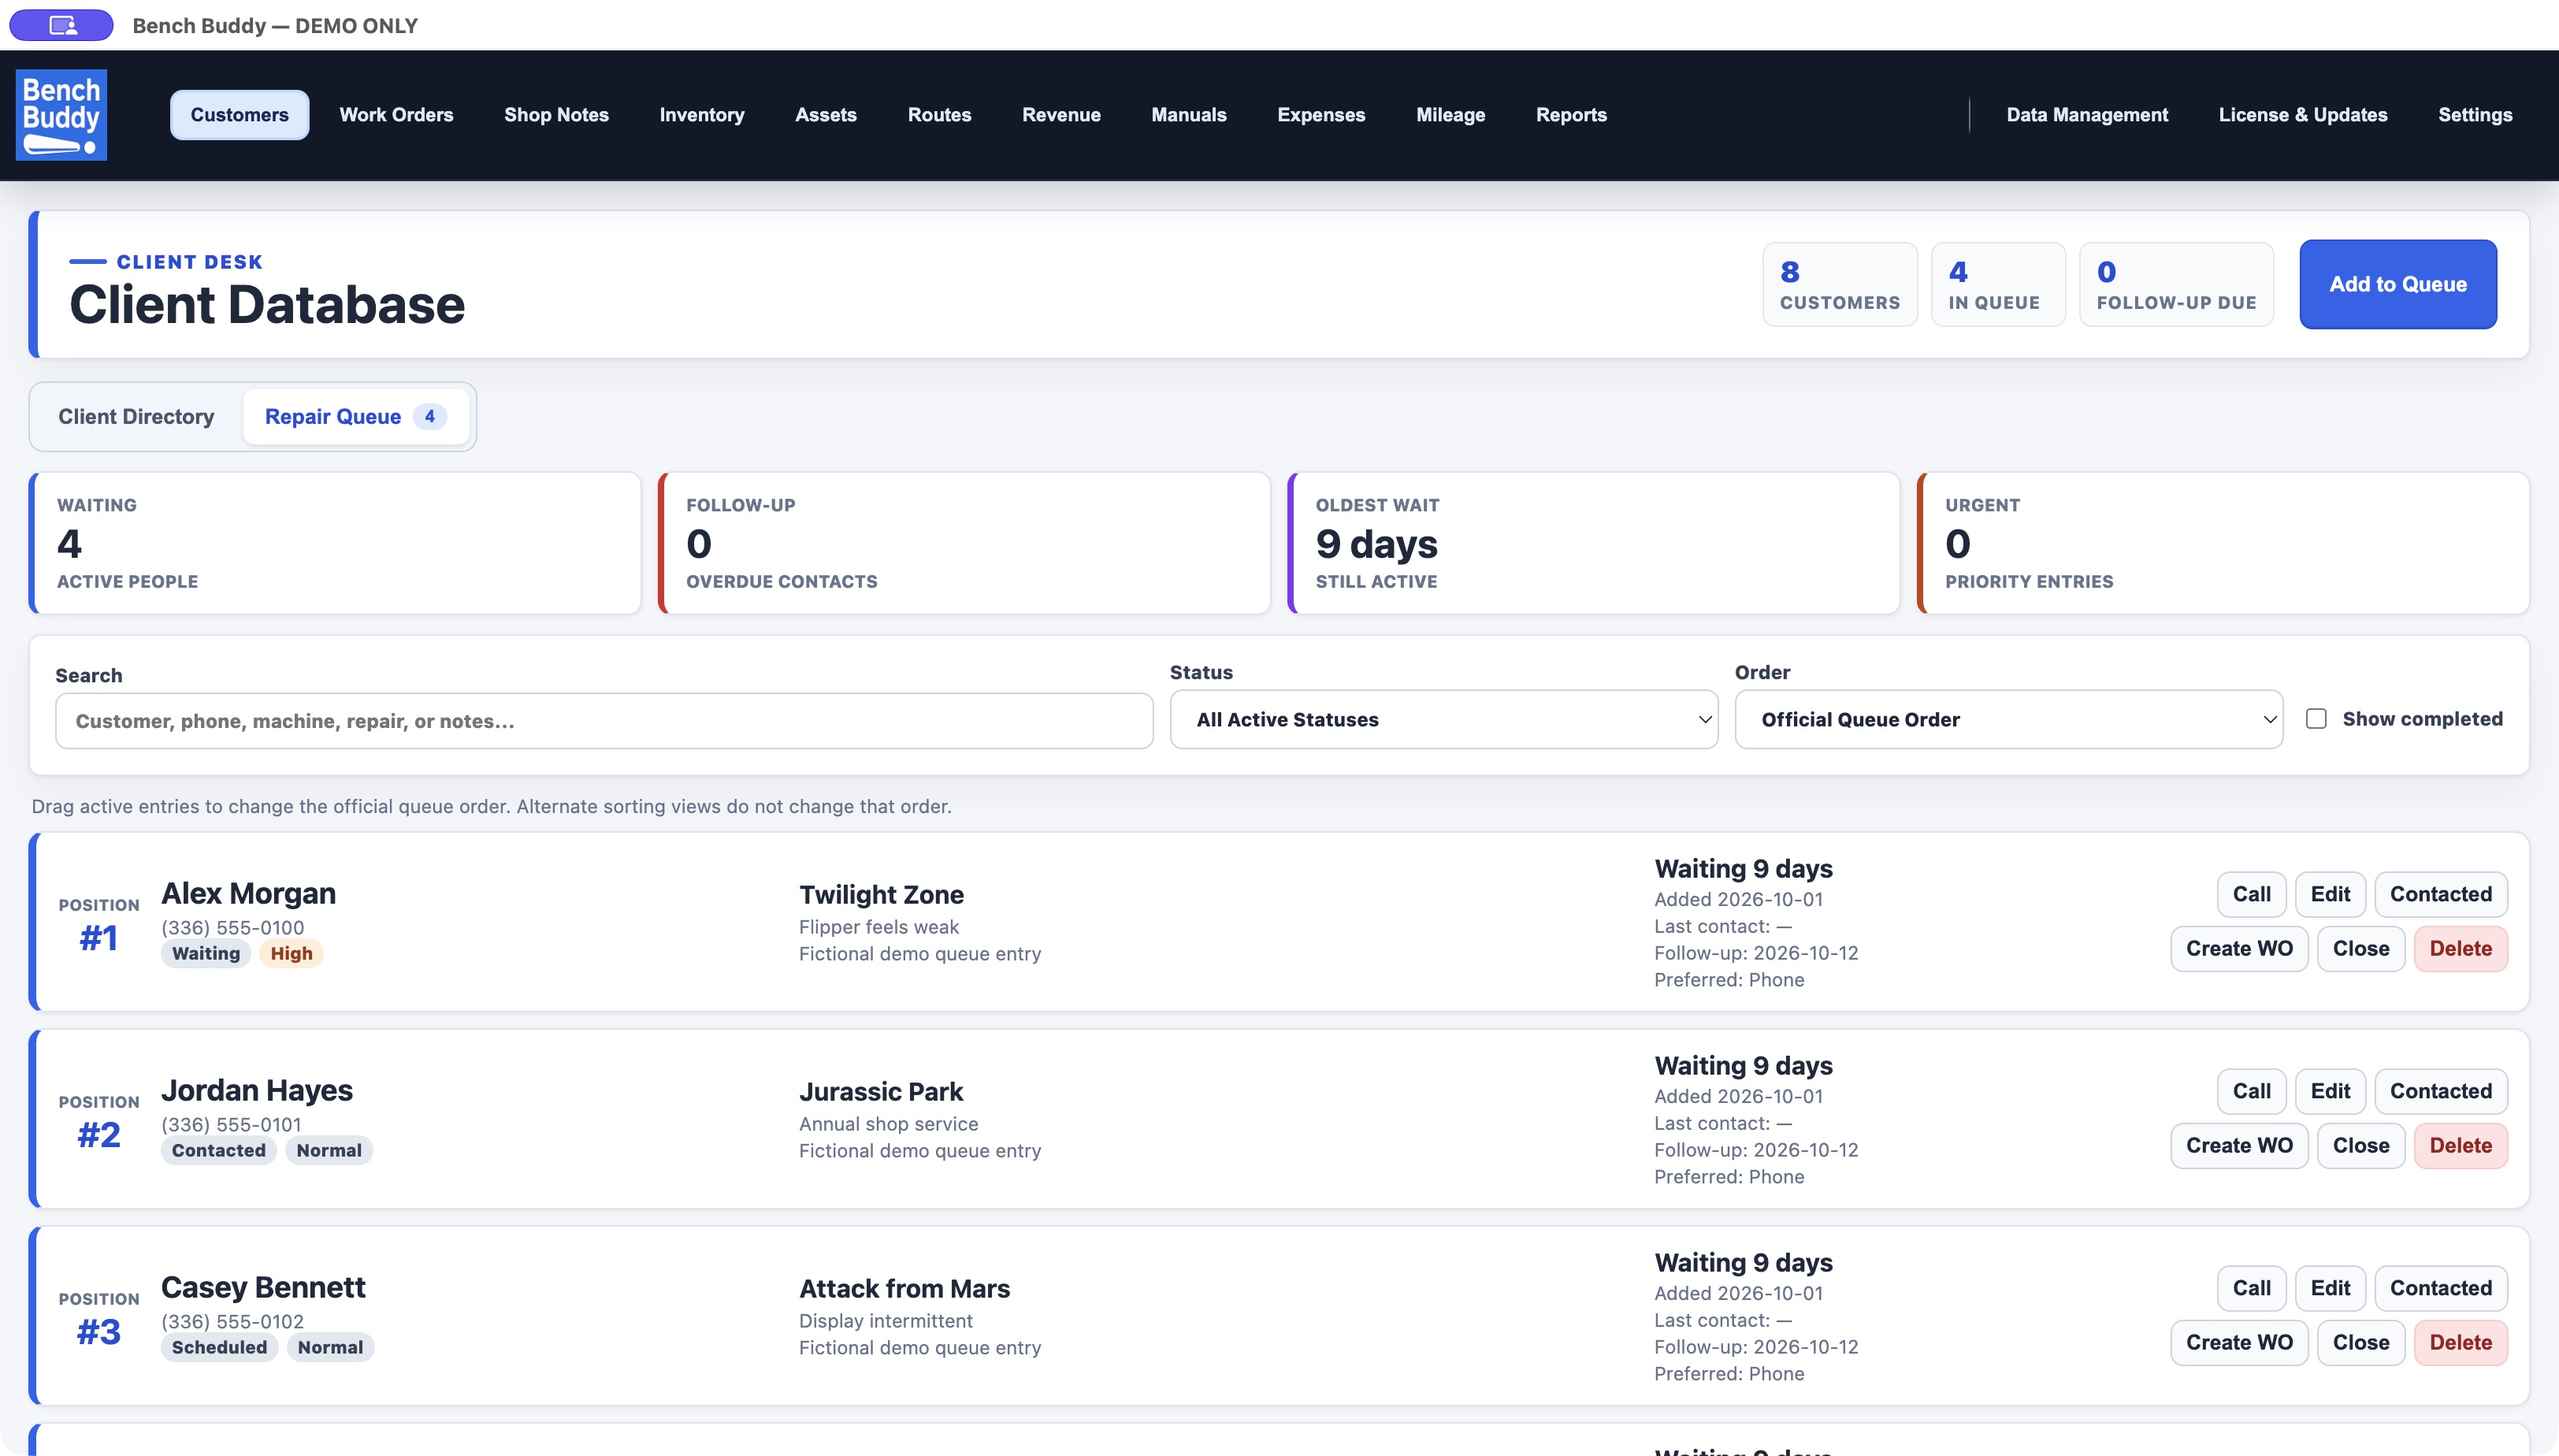Click the search field for customers

(604, 721)
